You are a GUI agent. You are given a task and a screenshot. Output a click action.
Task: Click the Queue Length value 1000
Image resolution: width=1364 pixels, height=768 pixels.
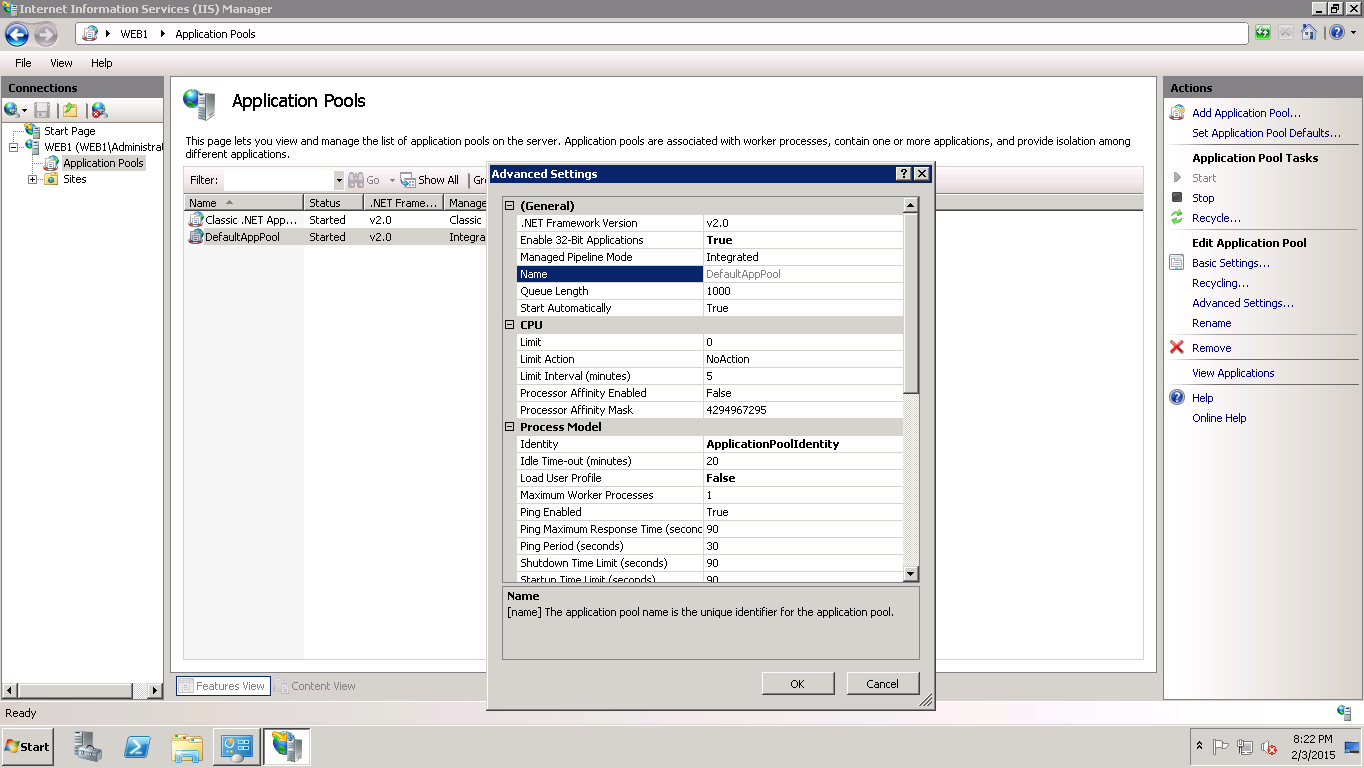pos(804,291)
